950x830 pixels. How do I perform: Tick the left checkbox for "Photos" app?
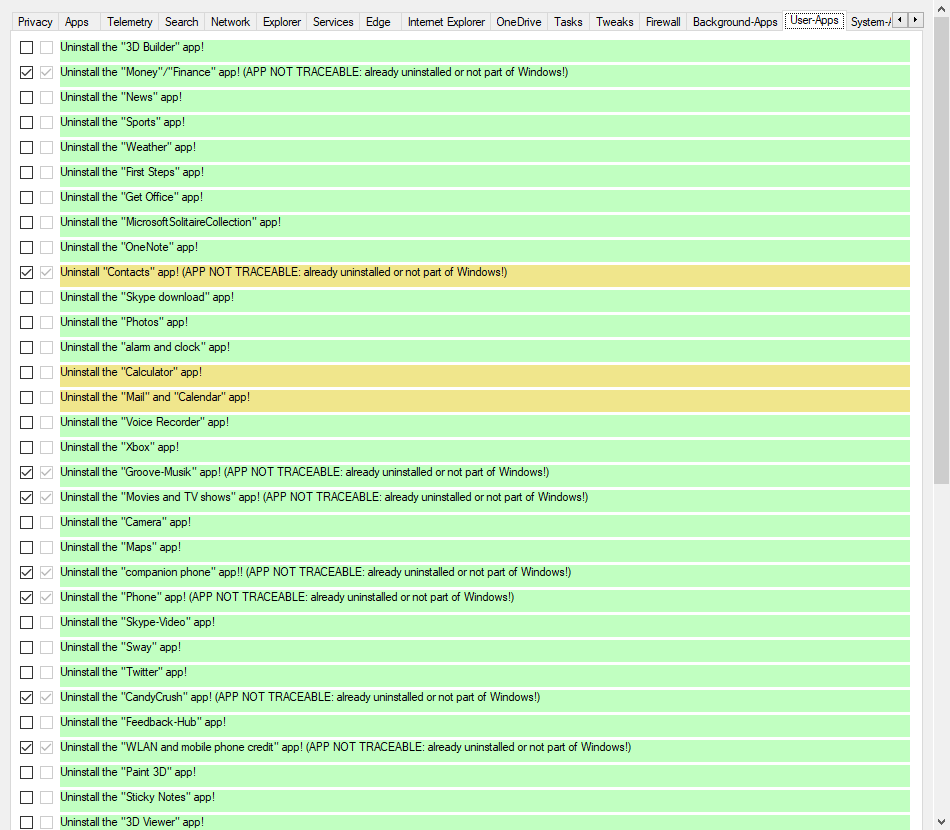[x=27, y=322]
